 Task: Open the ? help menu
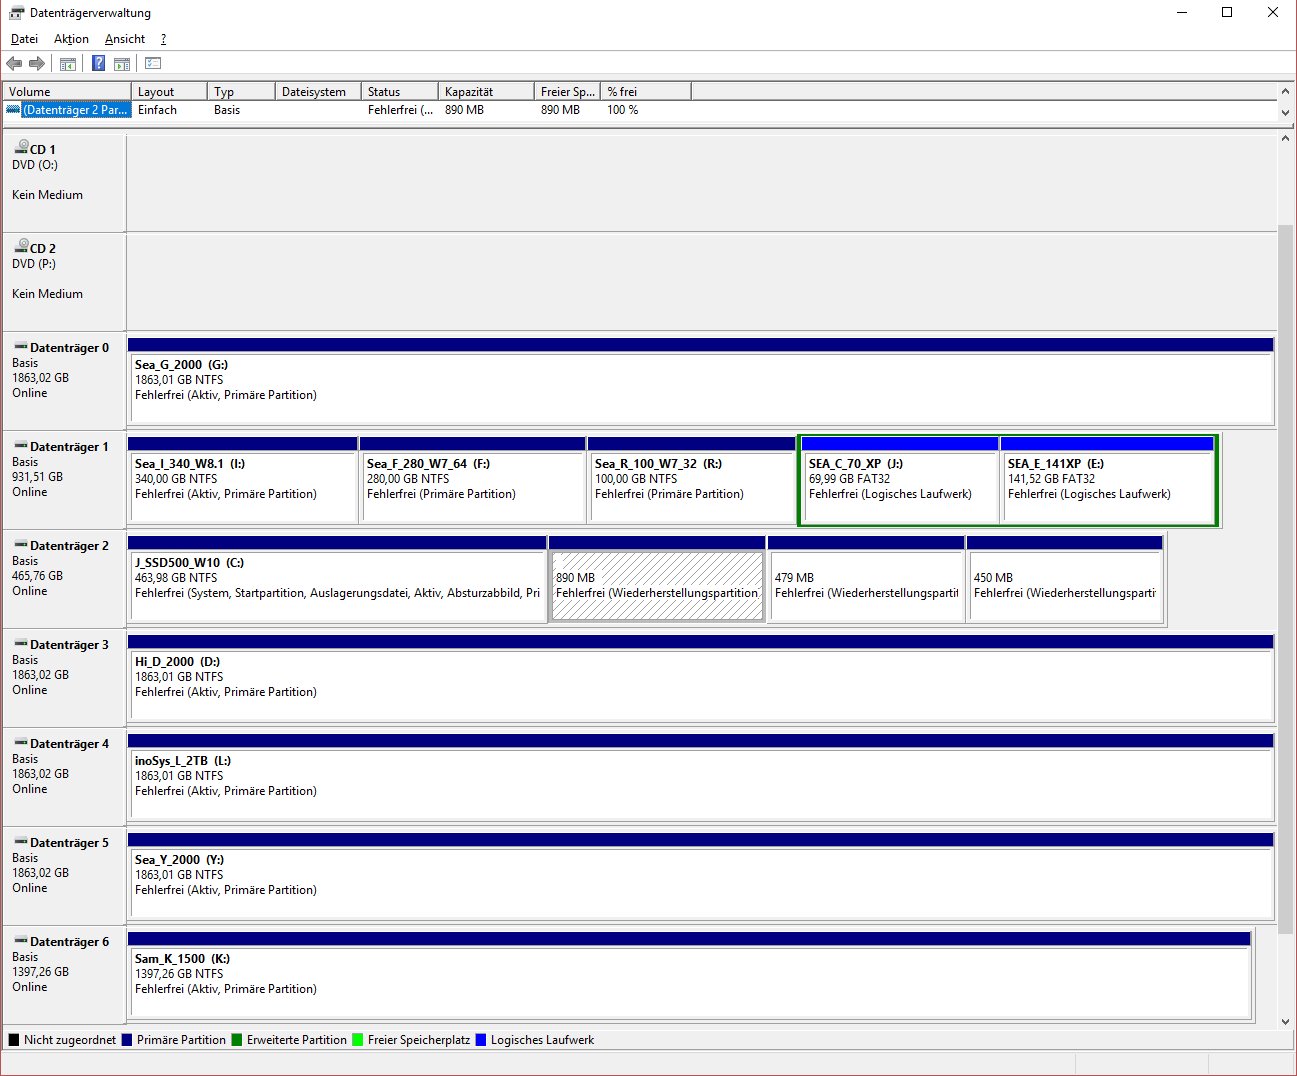(x=163, y=39)
